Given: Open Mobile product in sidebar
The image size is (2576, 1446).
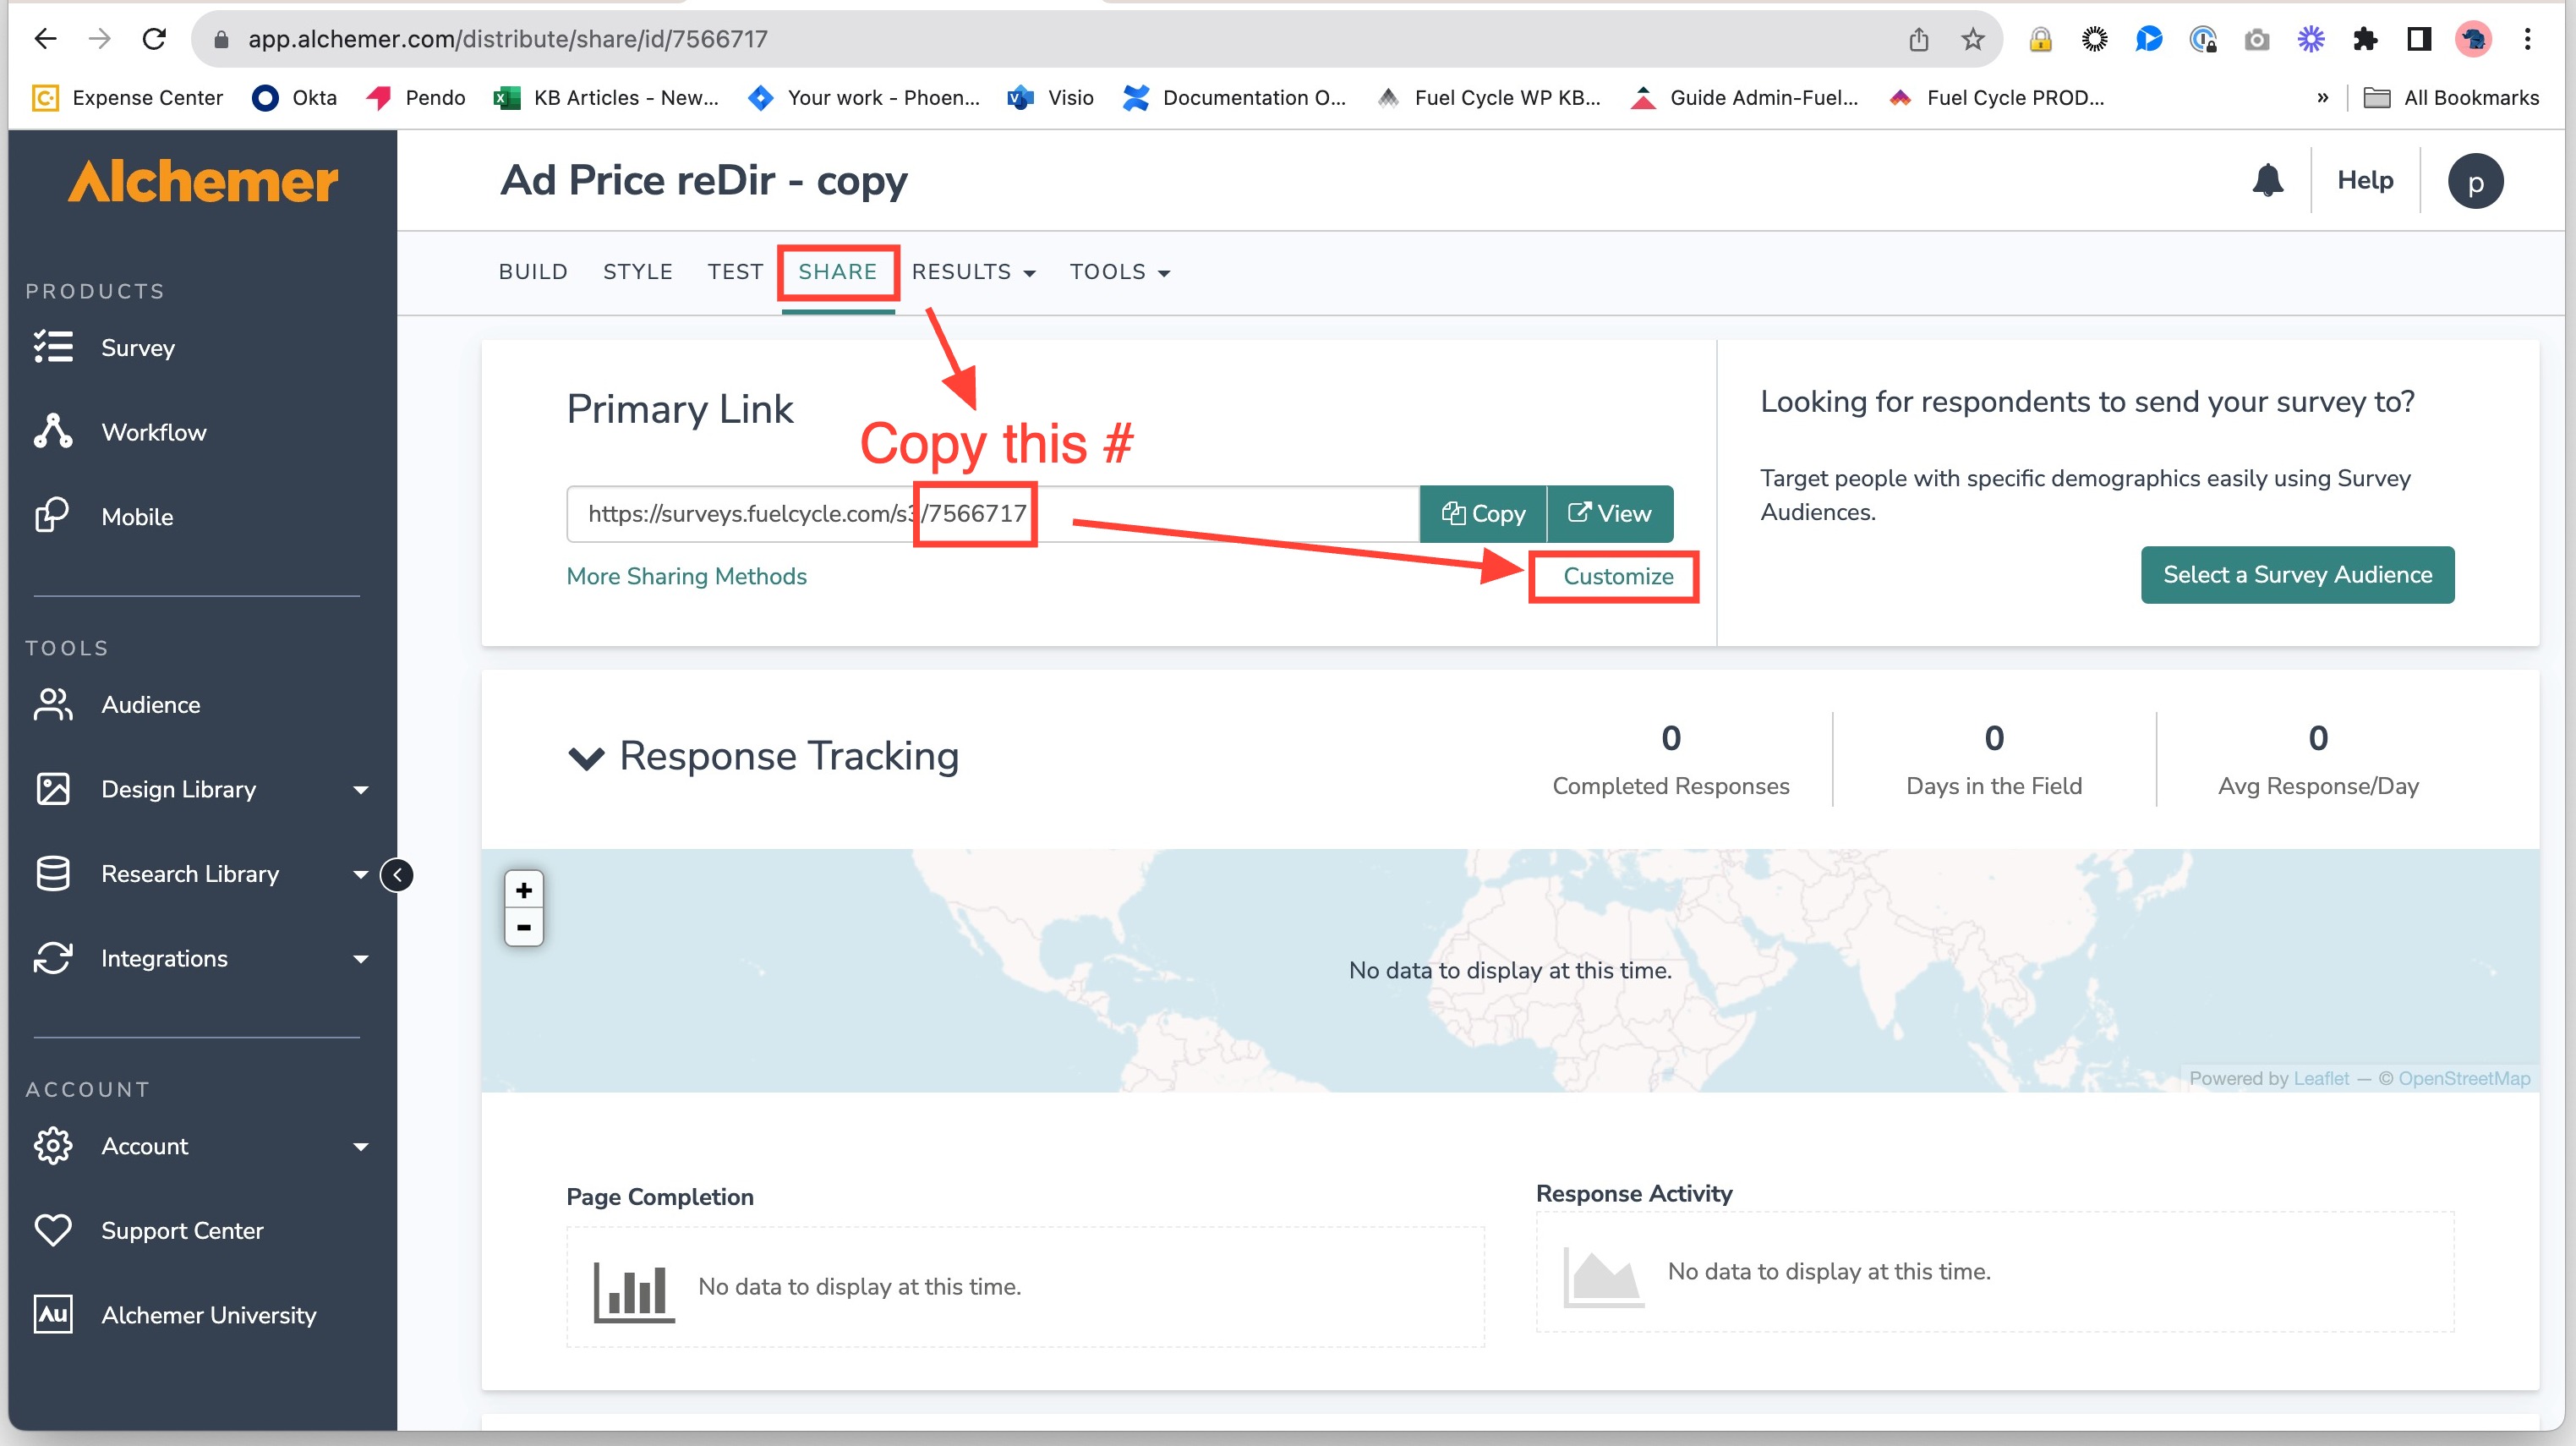Looking at the screenshot, I should coord(137,517).
